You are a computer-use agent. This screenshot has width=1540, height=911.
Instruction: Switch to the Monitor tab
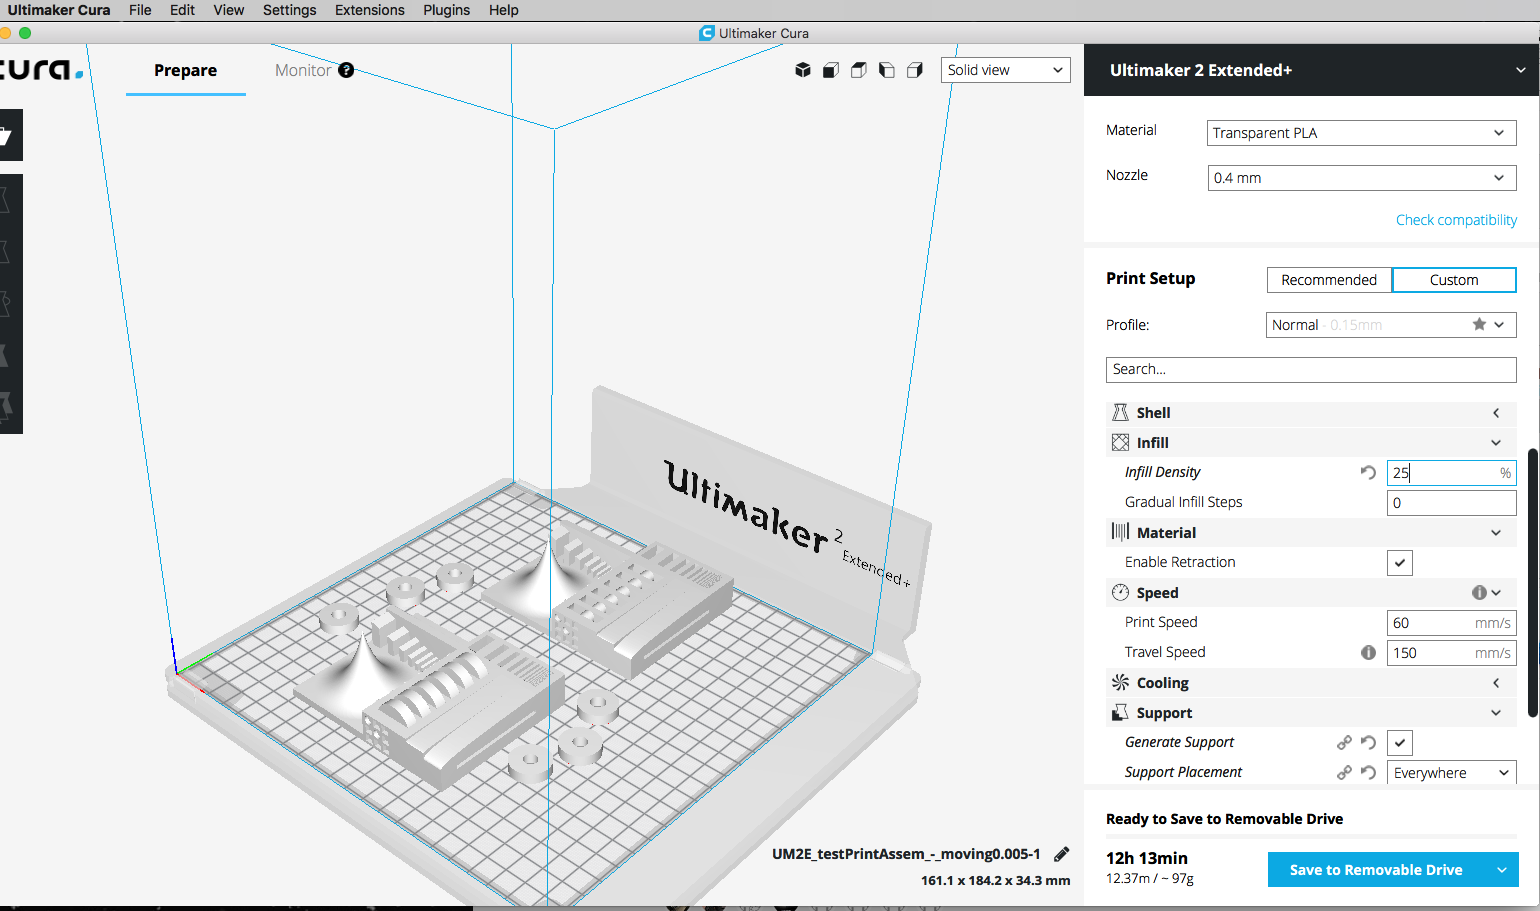(303, 70)
